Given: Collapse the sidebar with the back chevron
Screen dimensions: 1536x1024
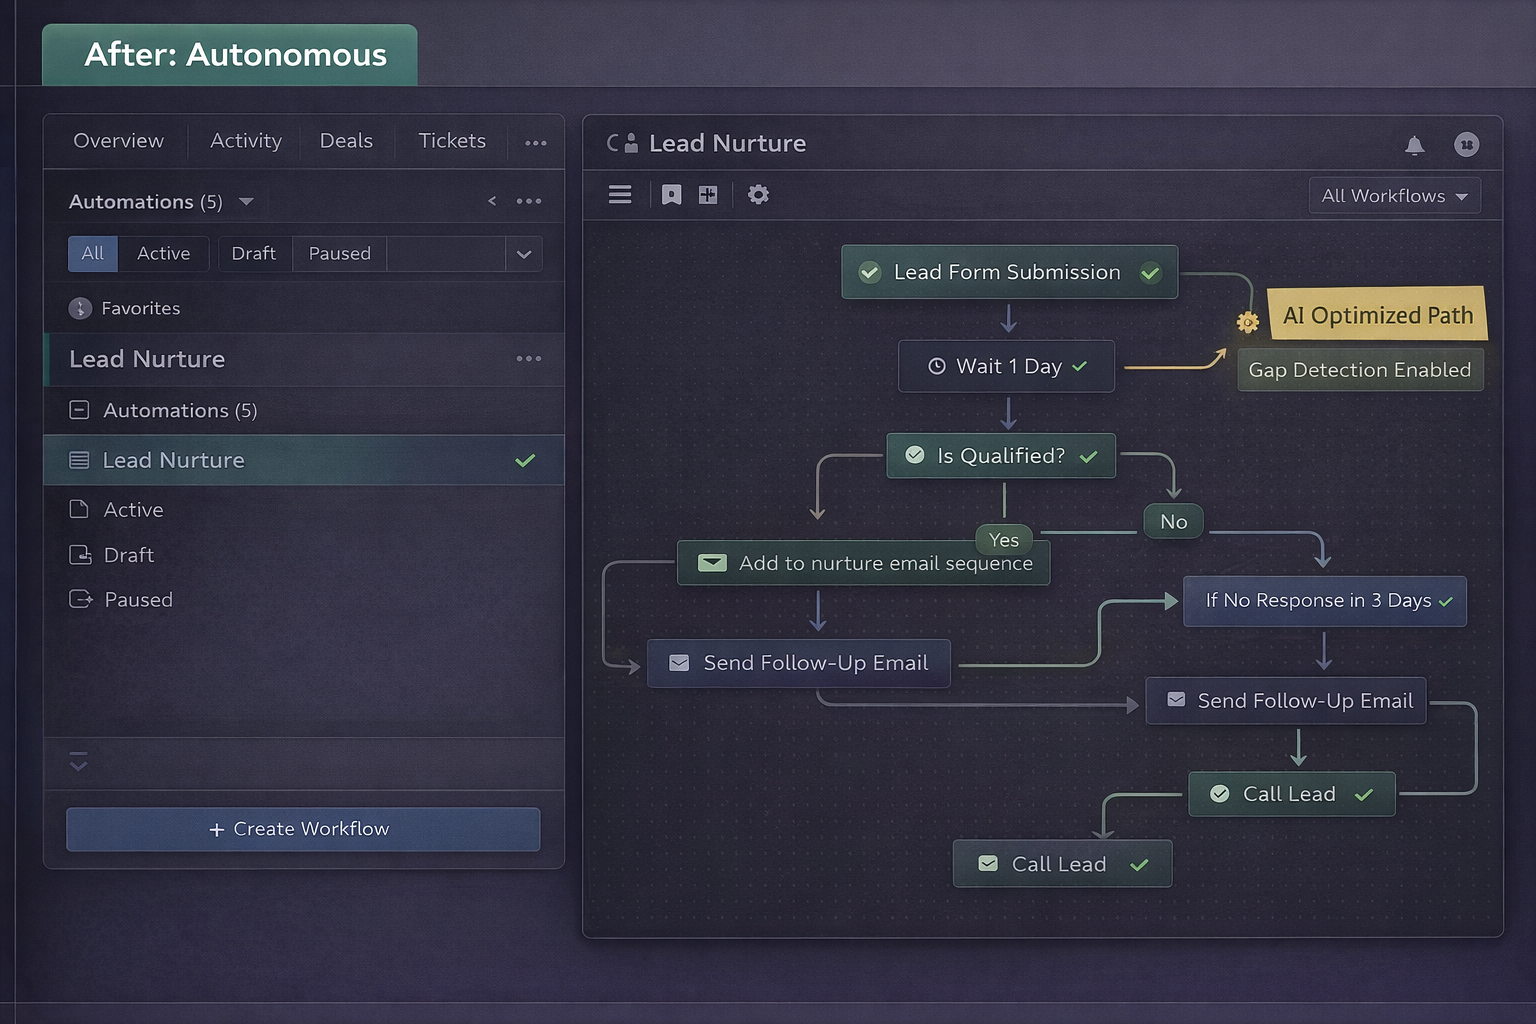Looking at the screenshot, I should click(x=492, y=201).
